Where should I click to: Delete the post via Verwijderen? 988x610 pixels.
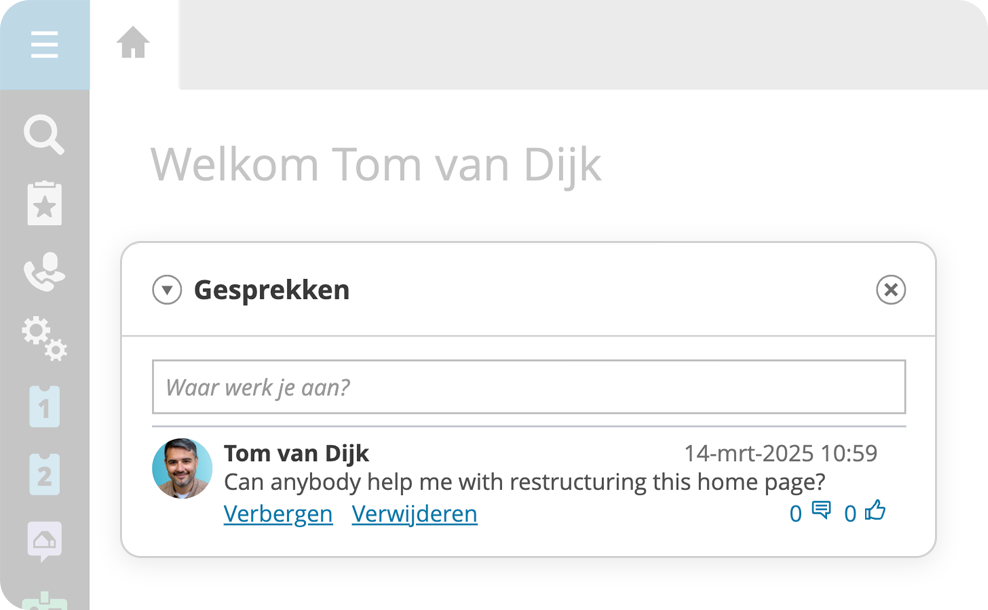click(x=415, y=514)
